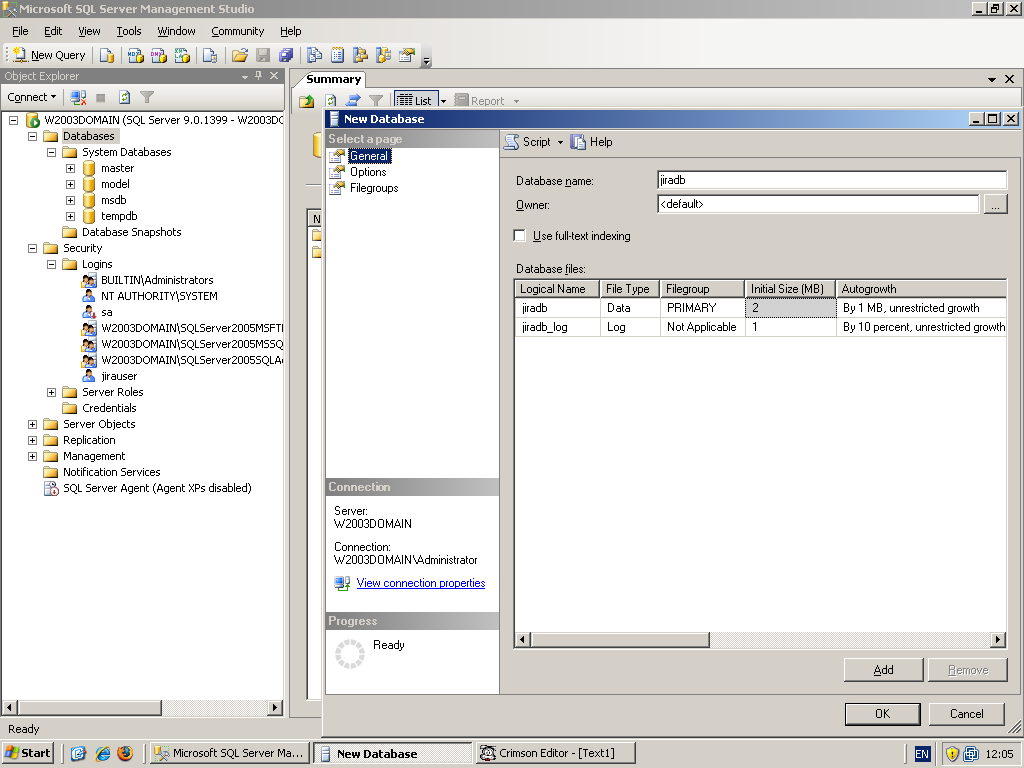Expand the Server Roles node
Screen dimensions: 1024x768
(x=52, y=392)
